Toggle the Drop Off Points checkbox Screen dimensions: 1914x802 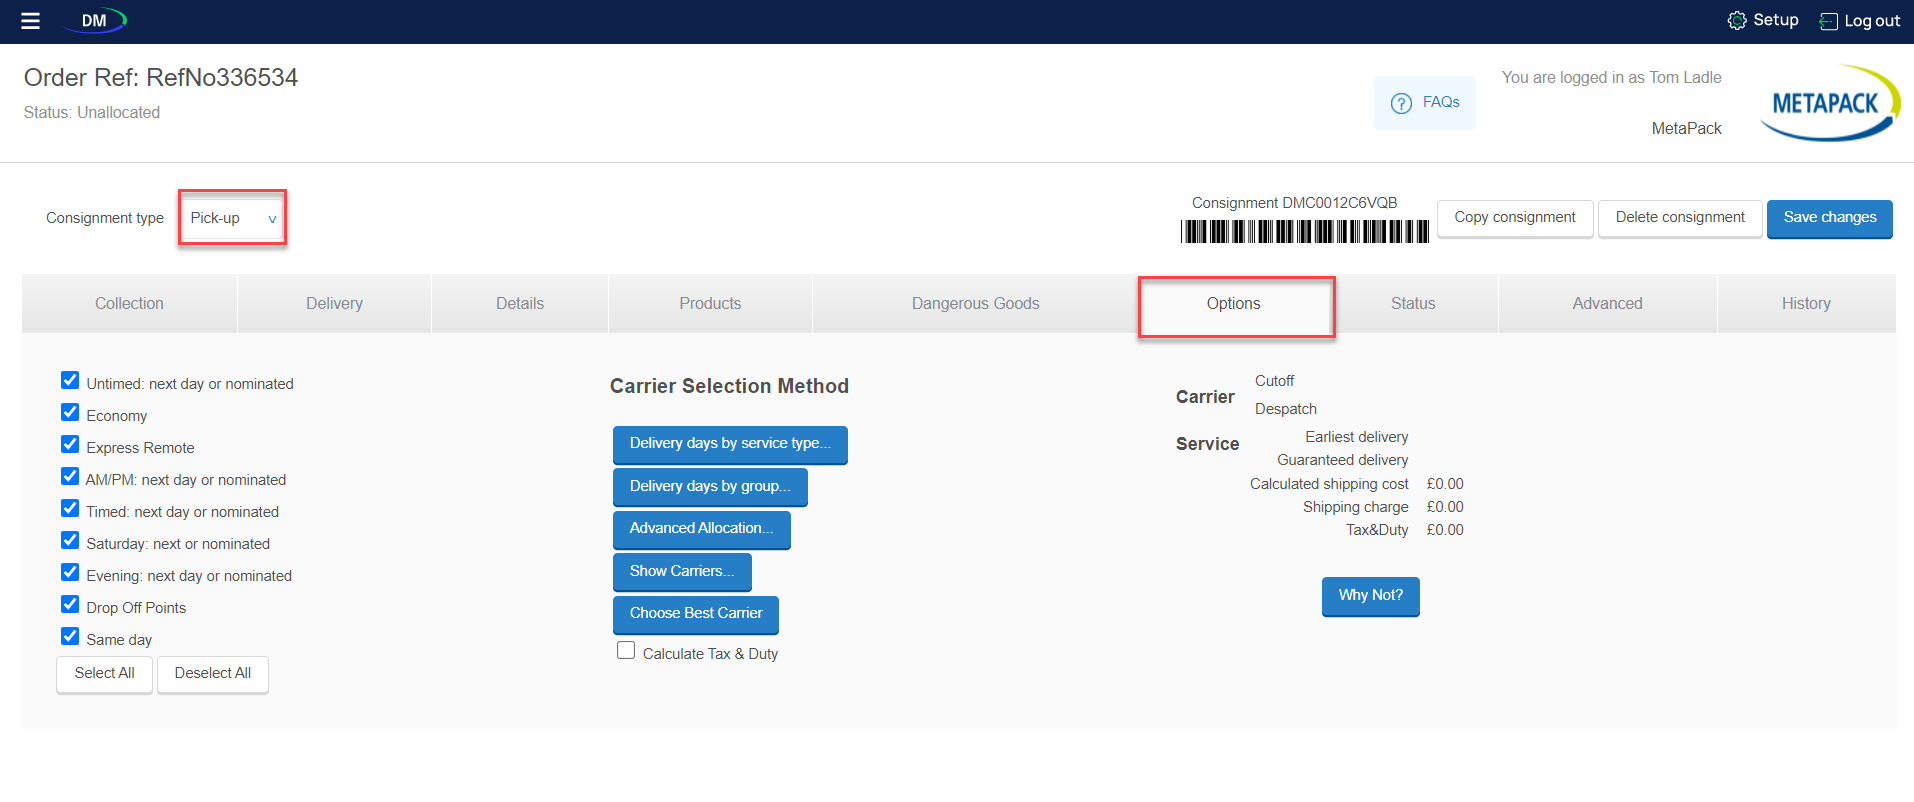(x=70, y=605)
